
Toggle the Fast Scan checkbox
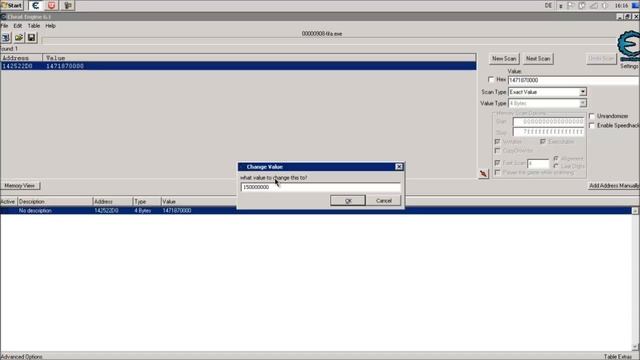[497, 163]
